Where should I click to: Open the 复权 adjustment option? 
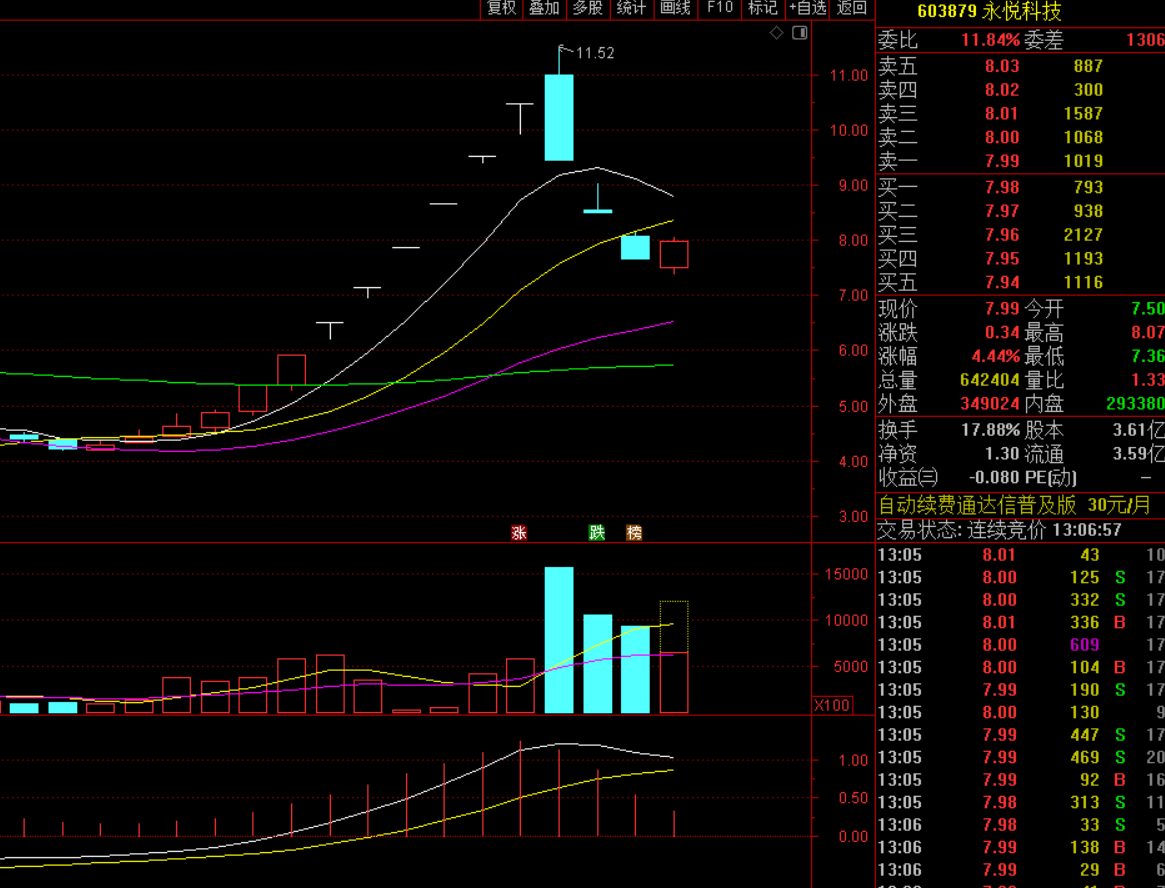pyautogui.click(x=502, y=8)
